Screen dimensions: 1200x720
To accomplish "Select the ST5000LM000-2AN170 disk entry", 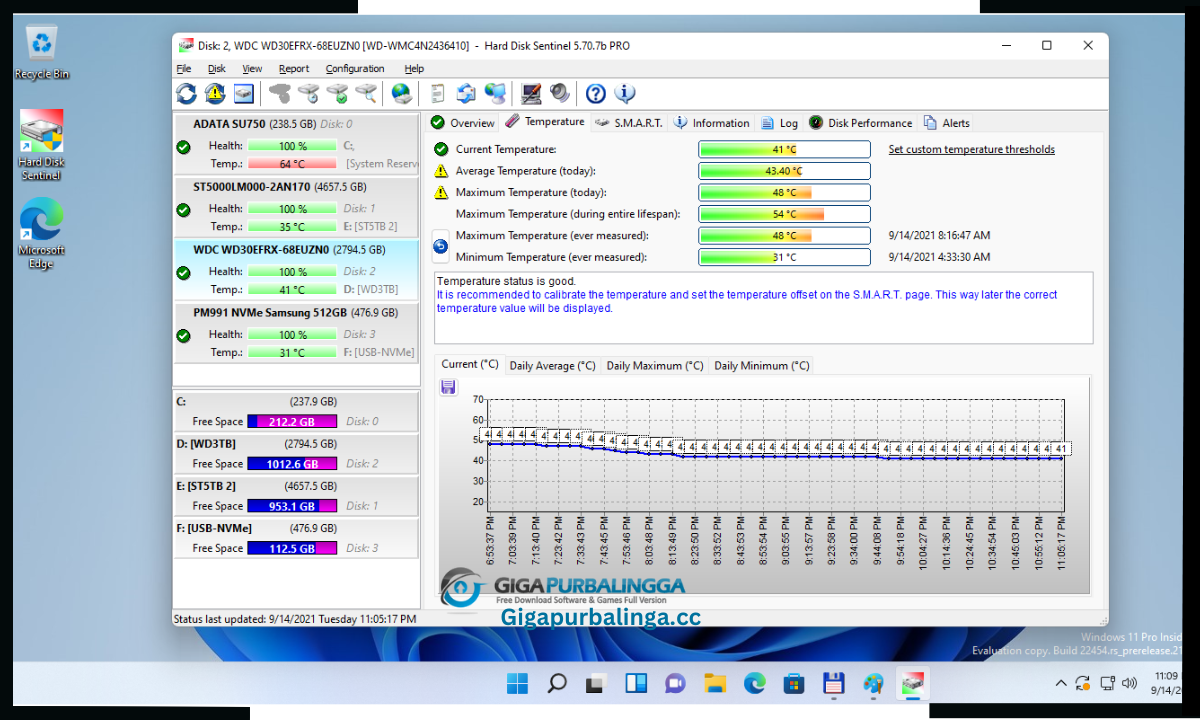I will 296,206.
